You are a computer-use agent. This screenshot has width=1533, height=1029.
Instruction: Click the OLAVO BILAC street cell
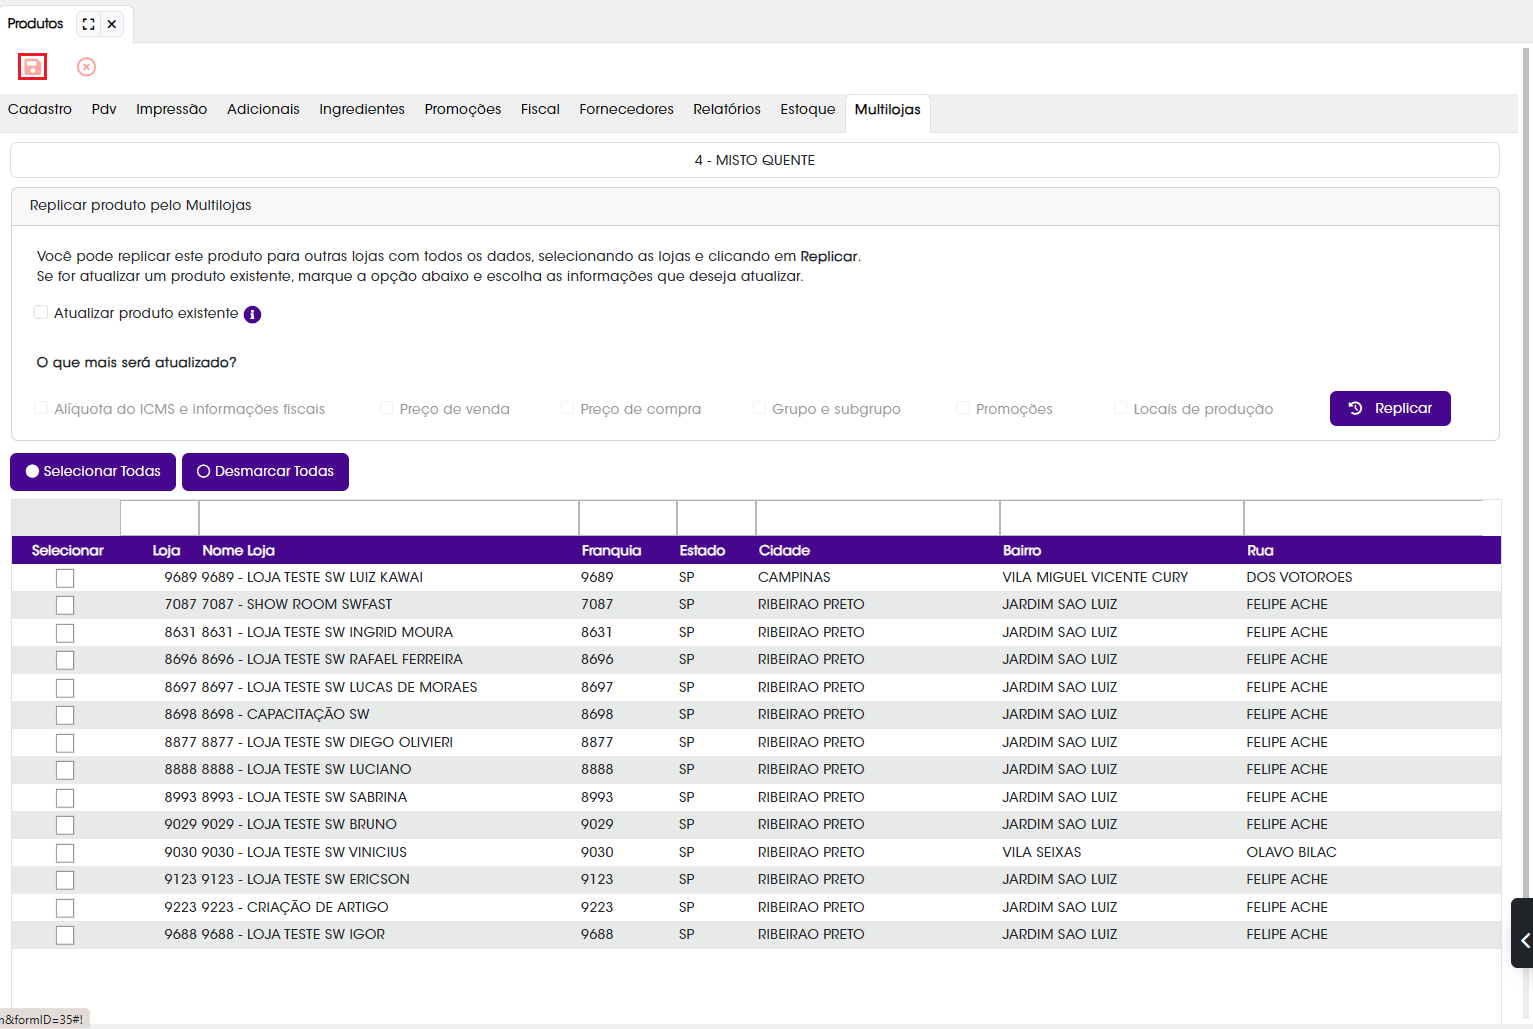click(1291, 853)
